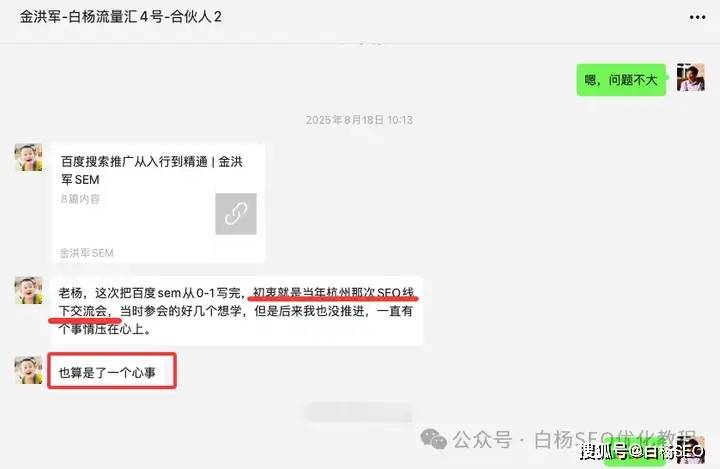The height and width of the screenshot is (469, 720).
Task: Open sender avatar beside 也算是了一个心事
Action: click(28, 370)
